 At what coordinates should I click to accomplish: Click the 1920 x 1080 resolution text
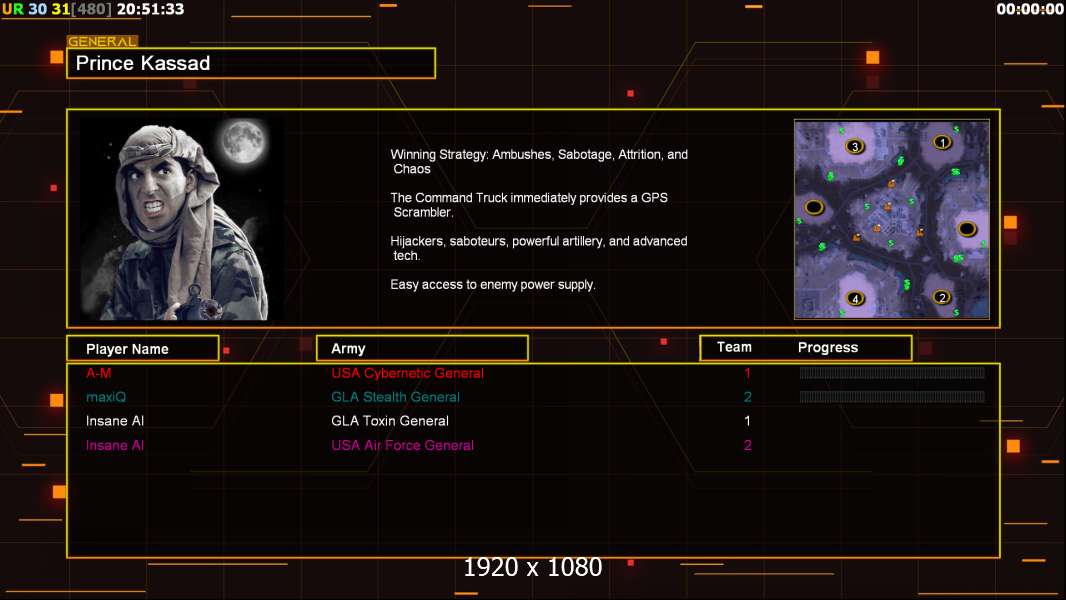[x=532, y=567]
